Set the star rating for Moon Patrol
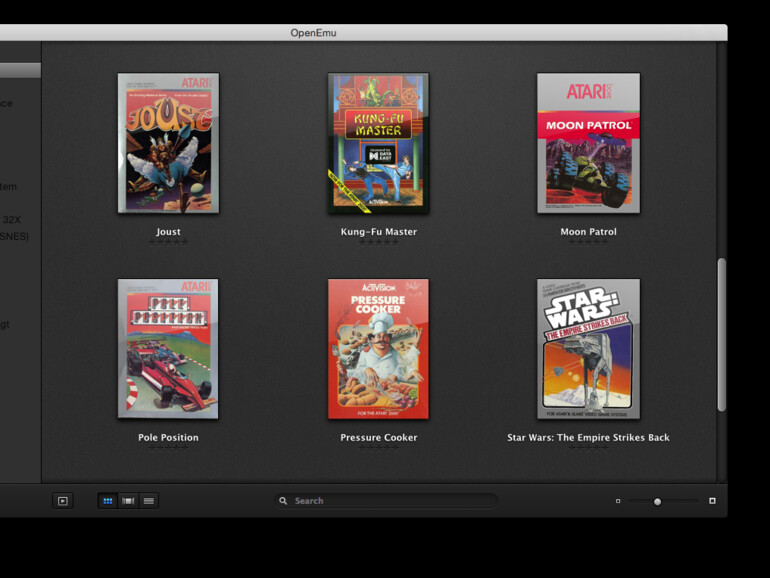This screenshot has height=578, width=770. tap(588, 242)
